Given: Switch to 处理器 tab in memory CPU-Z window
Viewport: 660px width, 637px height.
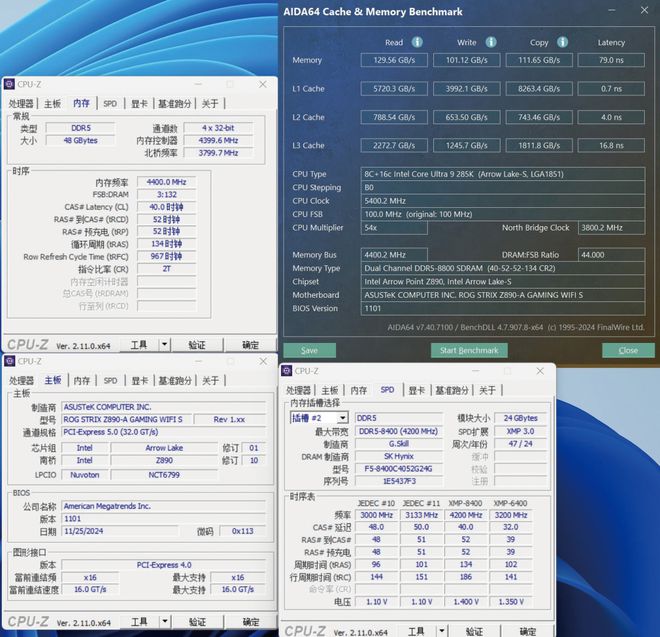Looking at the screenshot, I should click(x=21, y=104).
